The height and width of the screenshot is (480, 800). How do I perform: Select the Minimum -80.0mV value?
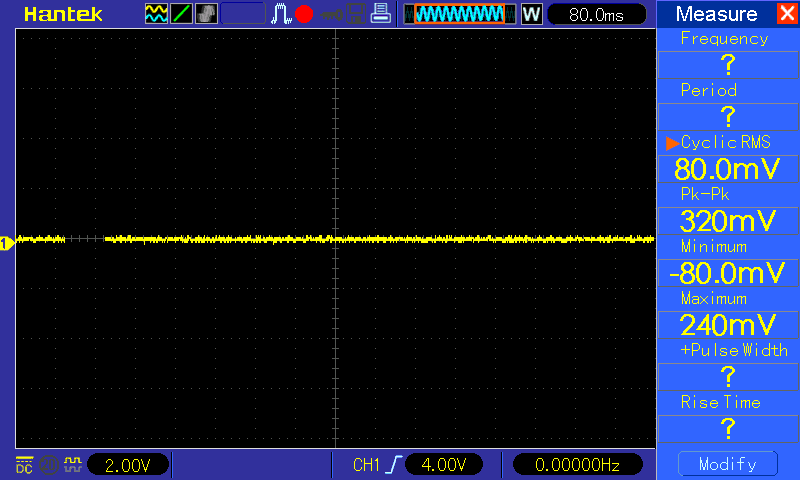point(728,273)
